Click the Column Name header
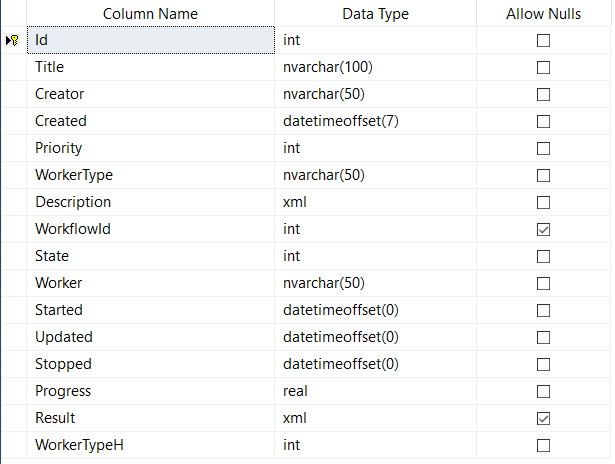Viewport: 615px width, 464px height. 150,14
